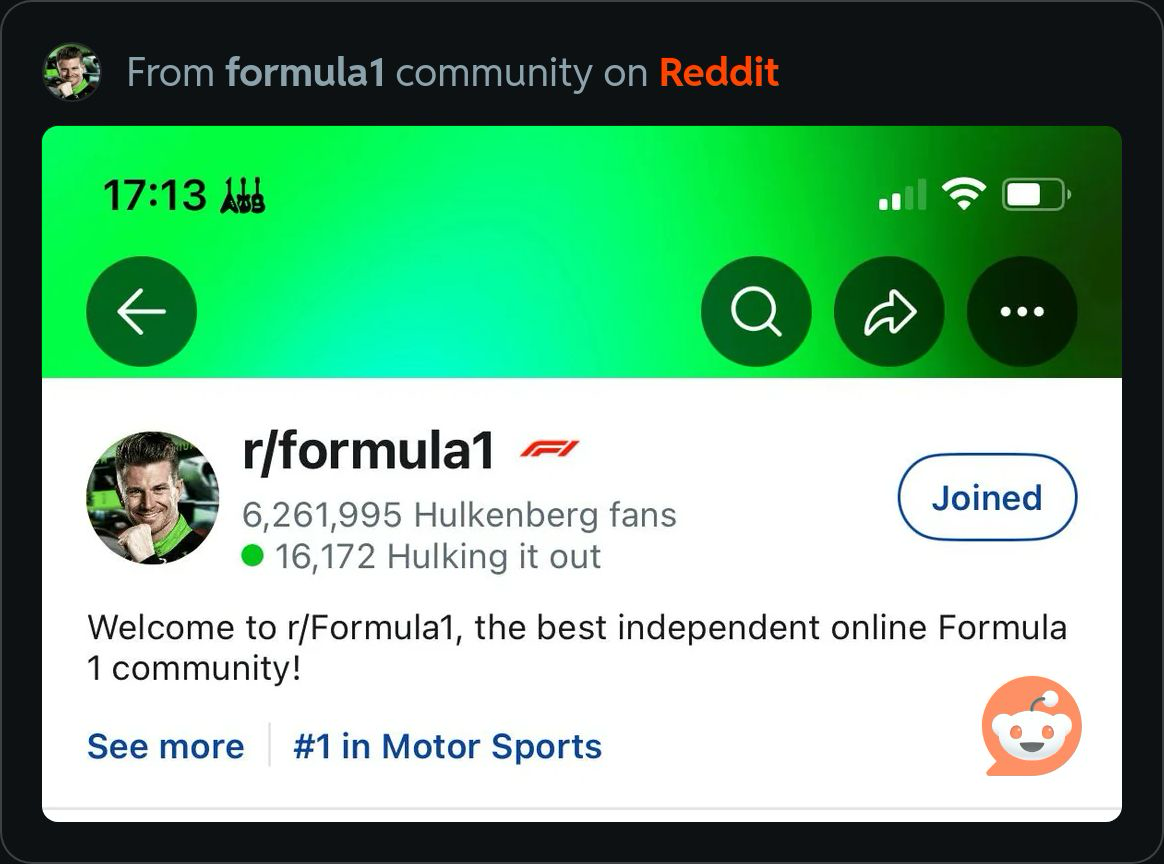Click the small avatar beside From formula1
Image resolution: width=1164 pixels, height=864 pixels.
[x=72, y=72]
